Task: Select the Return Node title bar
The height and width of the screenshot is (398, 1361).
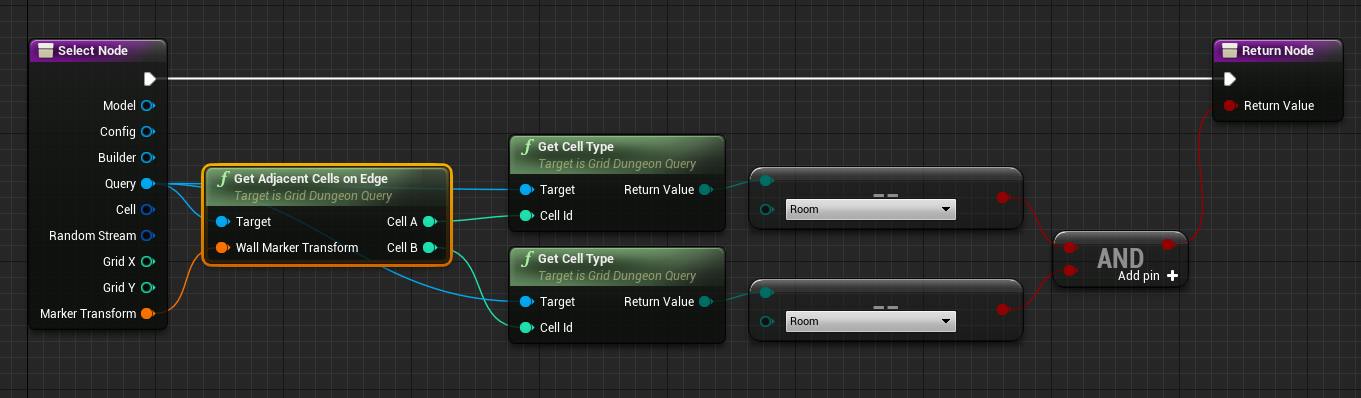Action: [x=1277, y=50]
